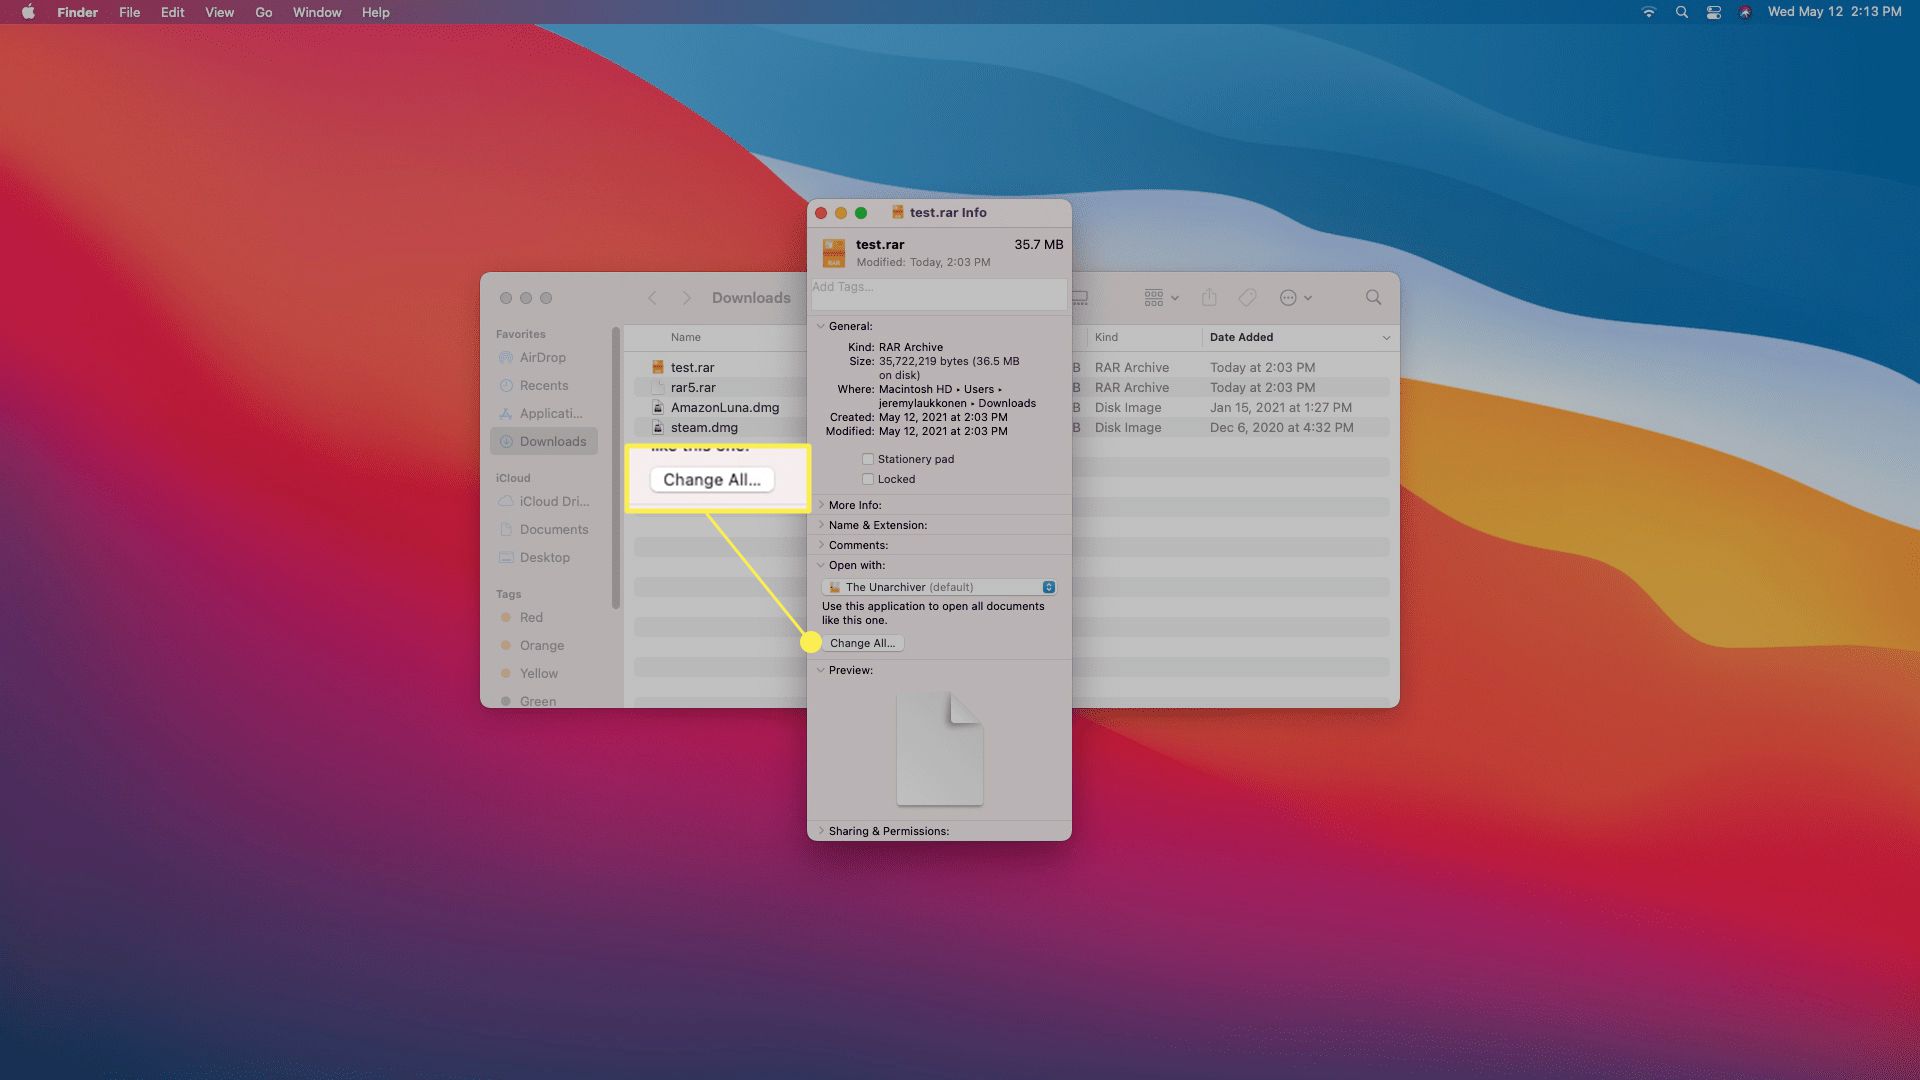This screenshot has height=1080, width=1920.
Task: Click the generic file icon in Preview section
Action: (x=940, y=748)
